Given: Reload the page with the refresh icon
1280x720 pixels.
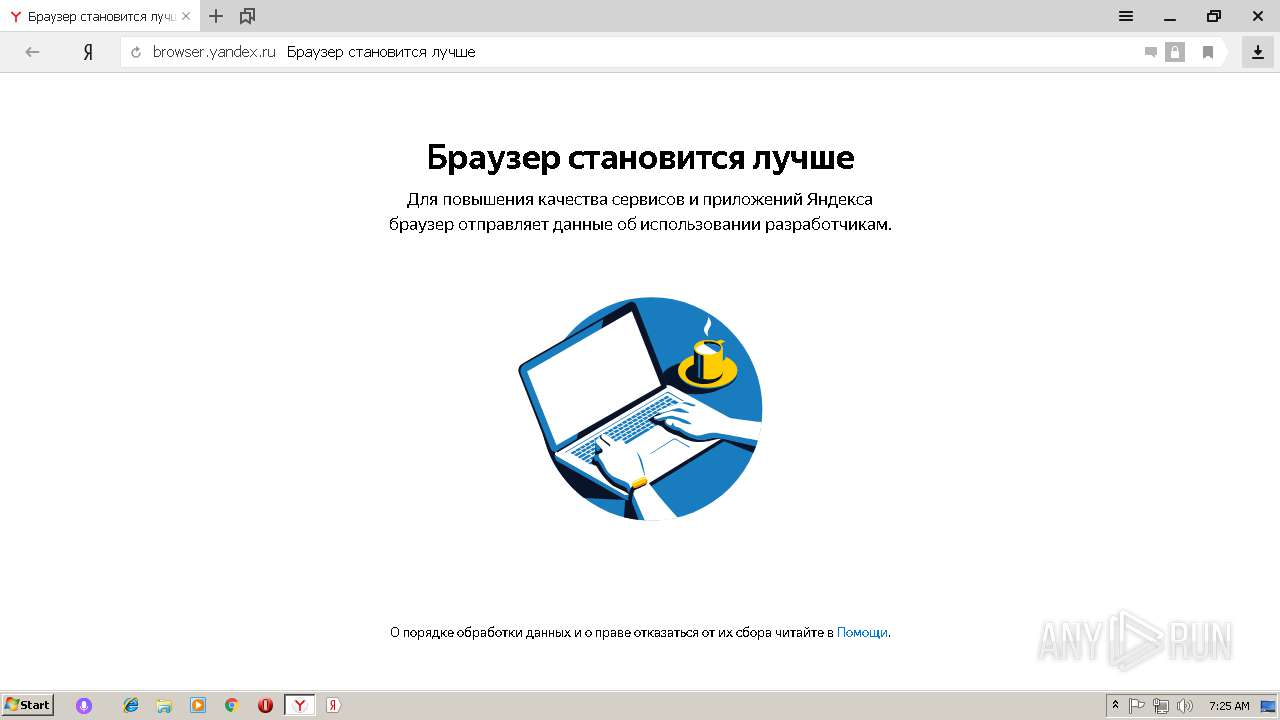Looking at the screenshot, I should (x=136, y=52).
